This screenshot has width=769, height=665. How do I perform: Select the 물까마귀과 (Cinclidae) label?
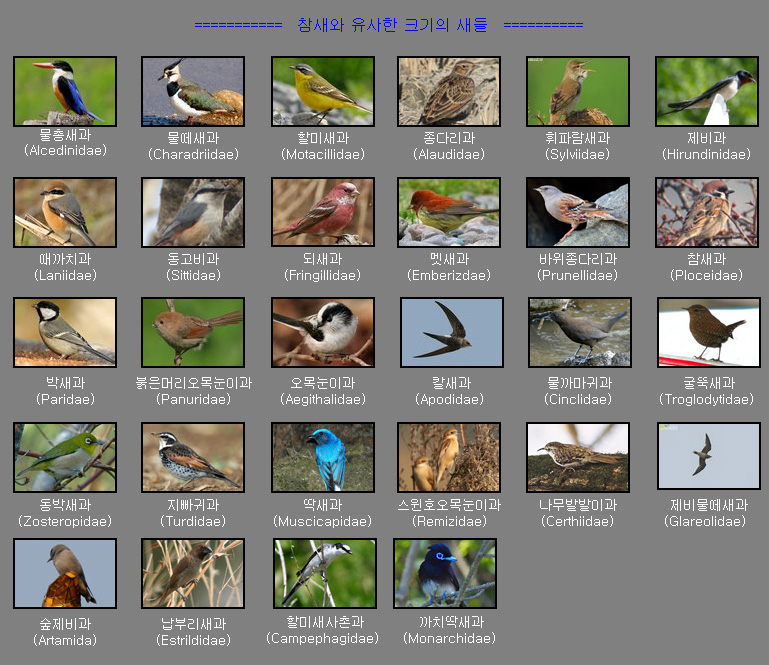(x=578, y=391)
